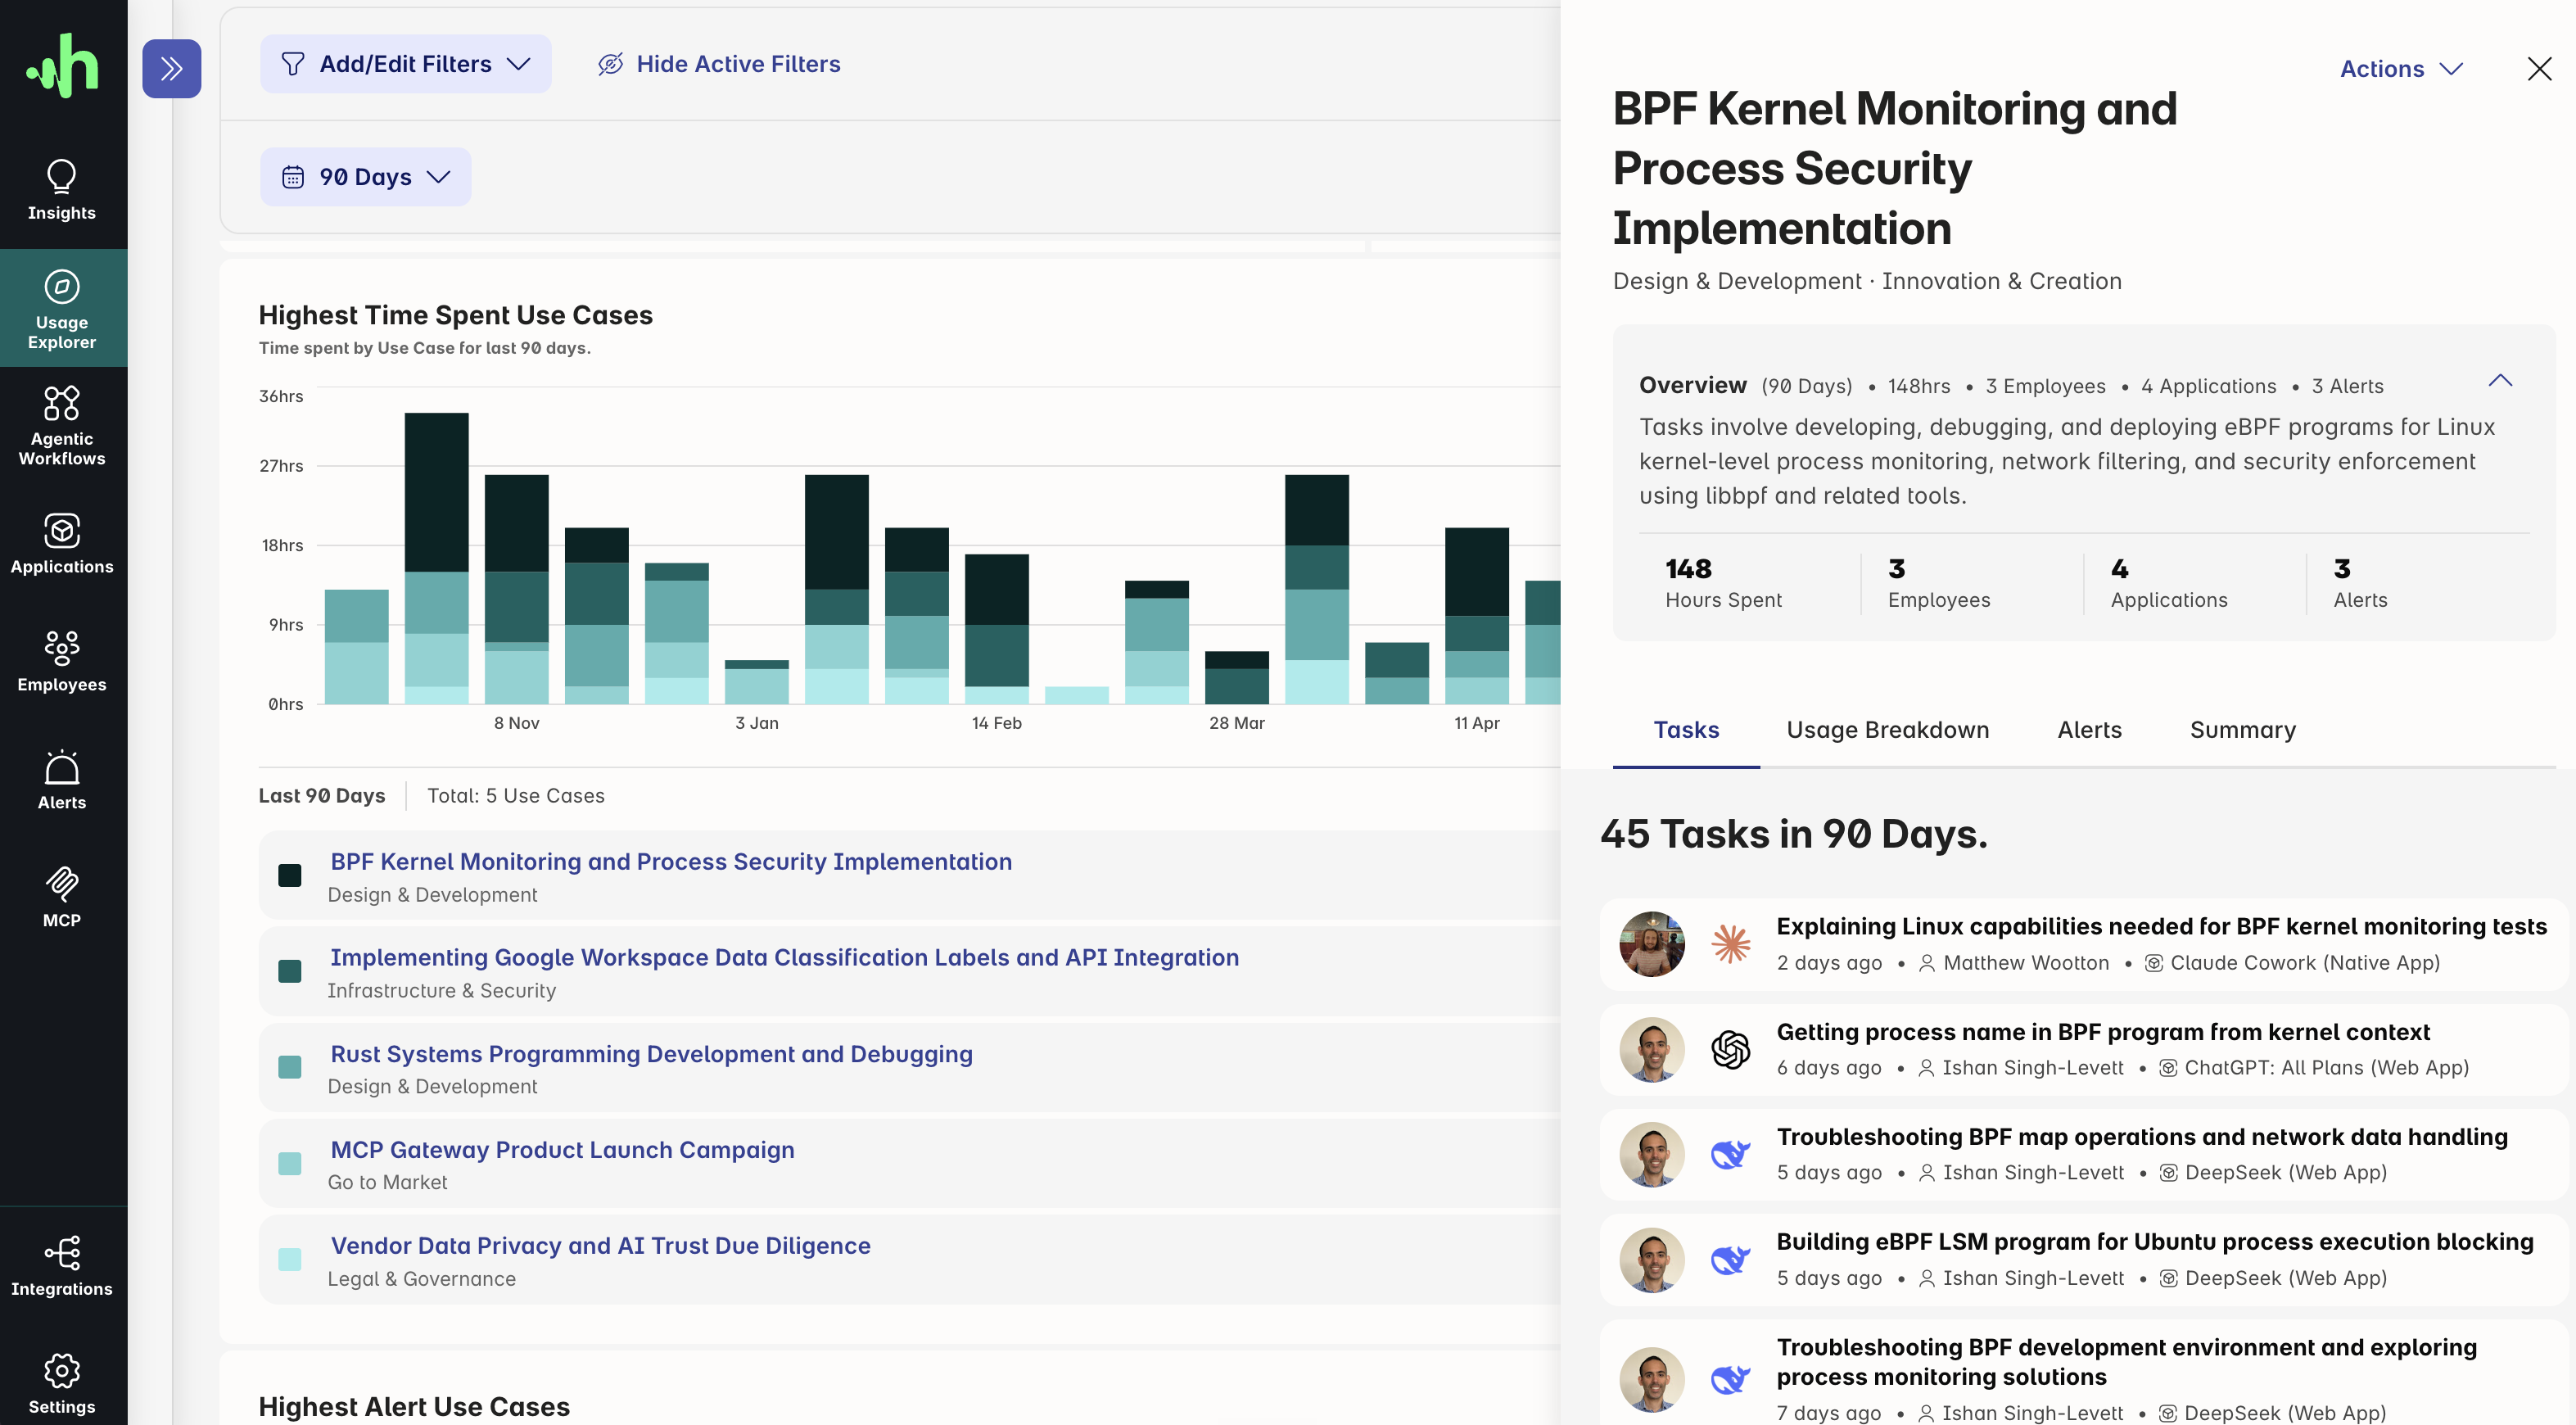Viewport: 2576px width, 1425px height.
Task: Click teal swatch beside Rust Systems Programming
Action: [x=290, y=1067]
